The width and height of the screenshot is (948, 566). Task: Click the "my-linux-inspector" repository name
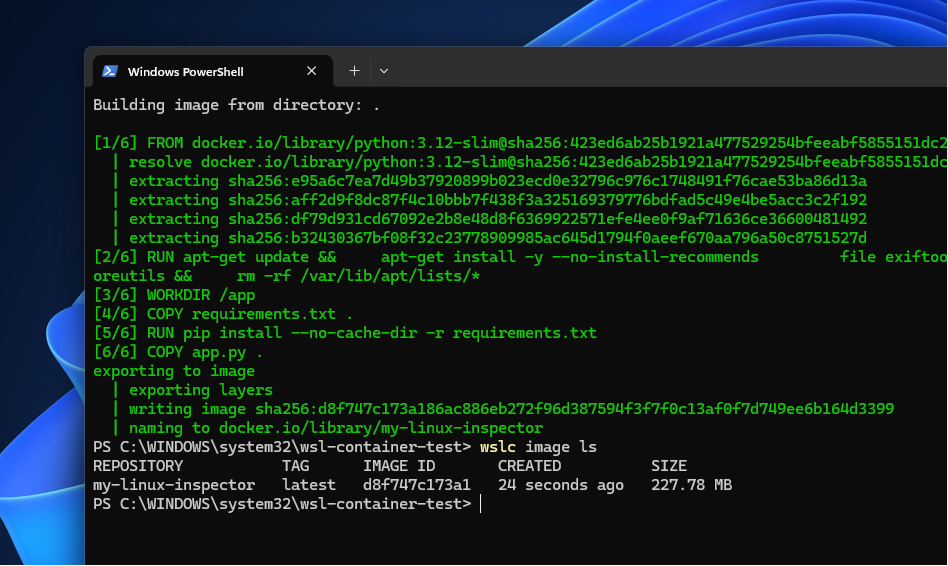[174, 485]
